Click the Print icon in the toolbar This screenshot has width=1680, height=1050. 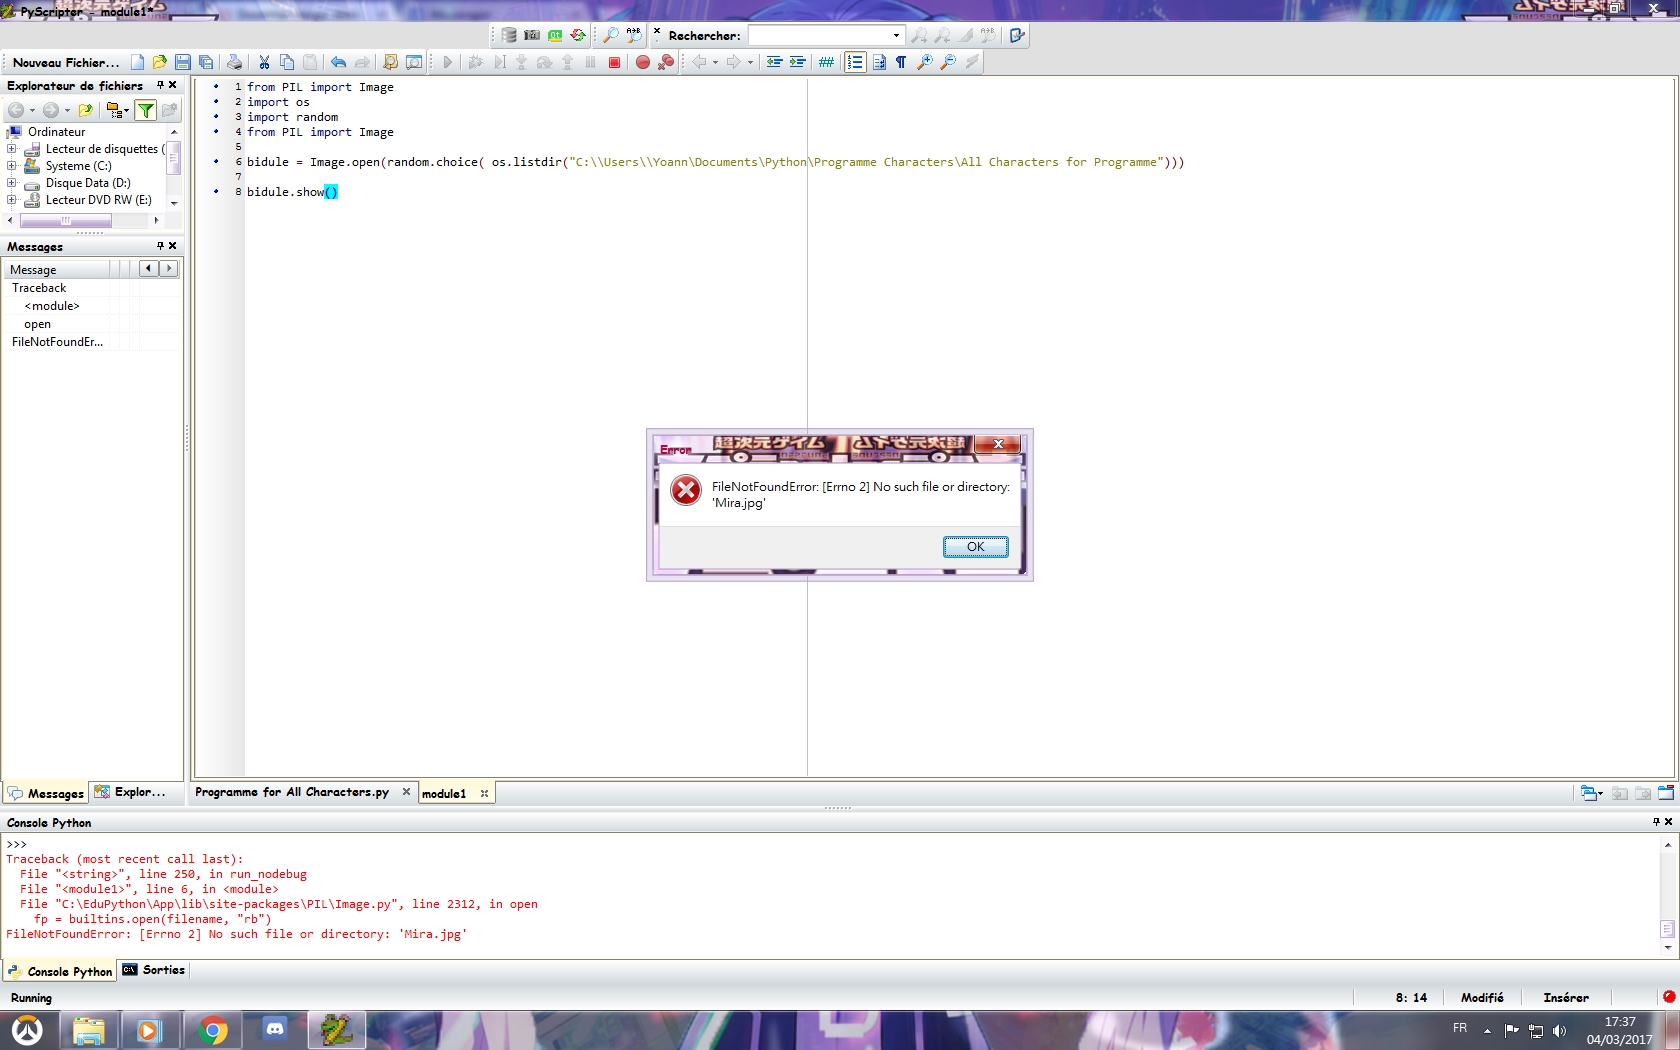(x=234, y=62)
